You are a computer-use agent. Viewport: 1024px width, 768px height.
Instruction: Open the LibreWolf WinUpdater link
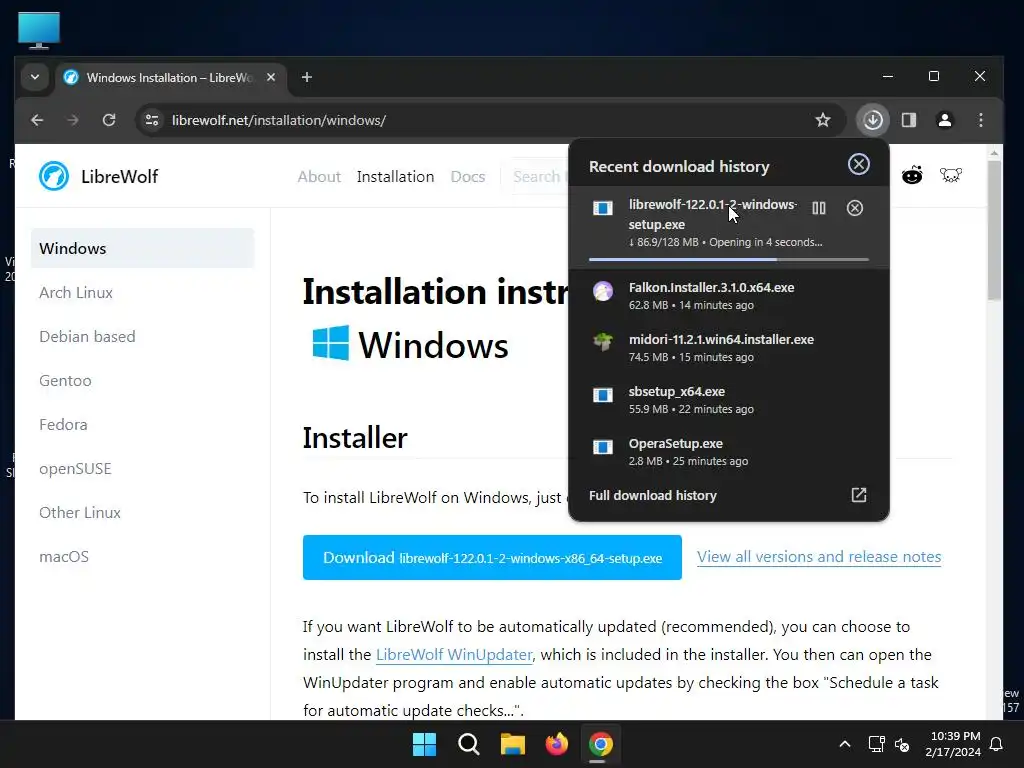coord(454,654)
